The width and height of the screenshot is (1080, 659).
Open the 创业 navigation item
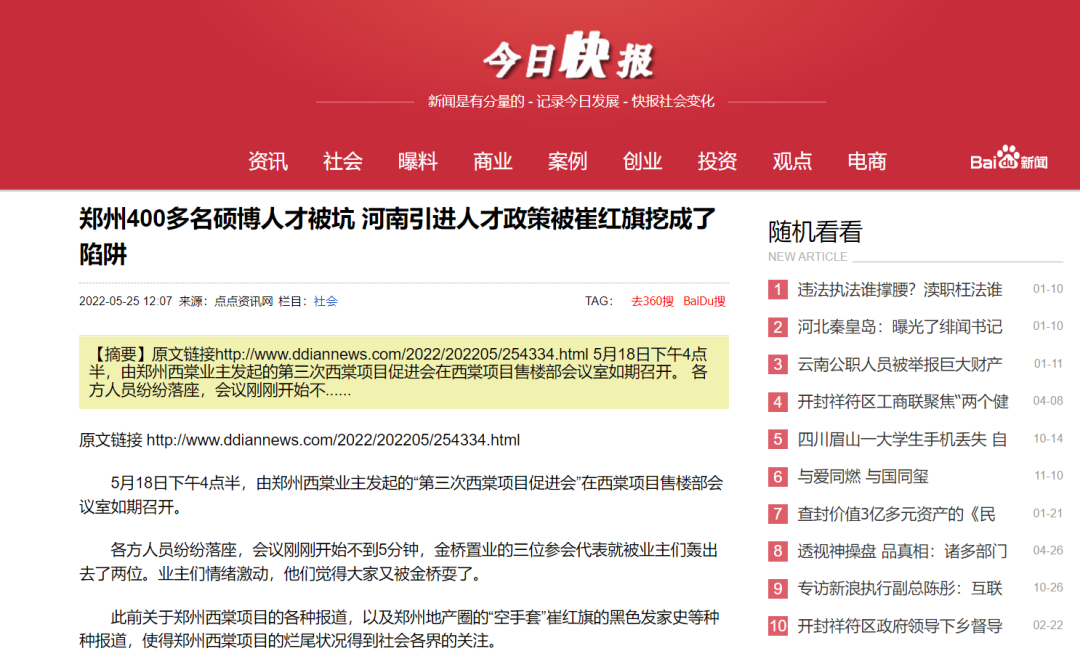point(643,161)
